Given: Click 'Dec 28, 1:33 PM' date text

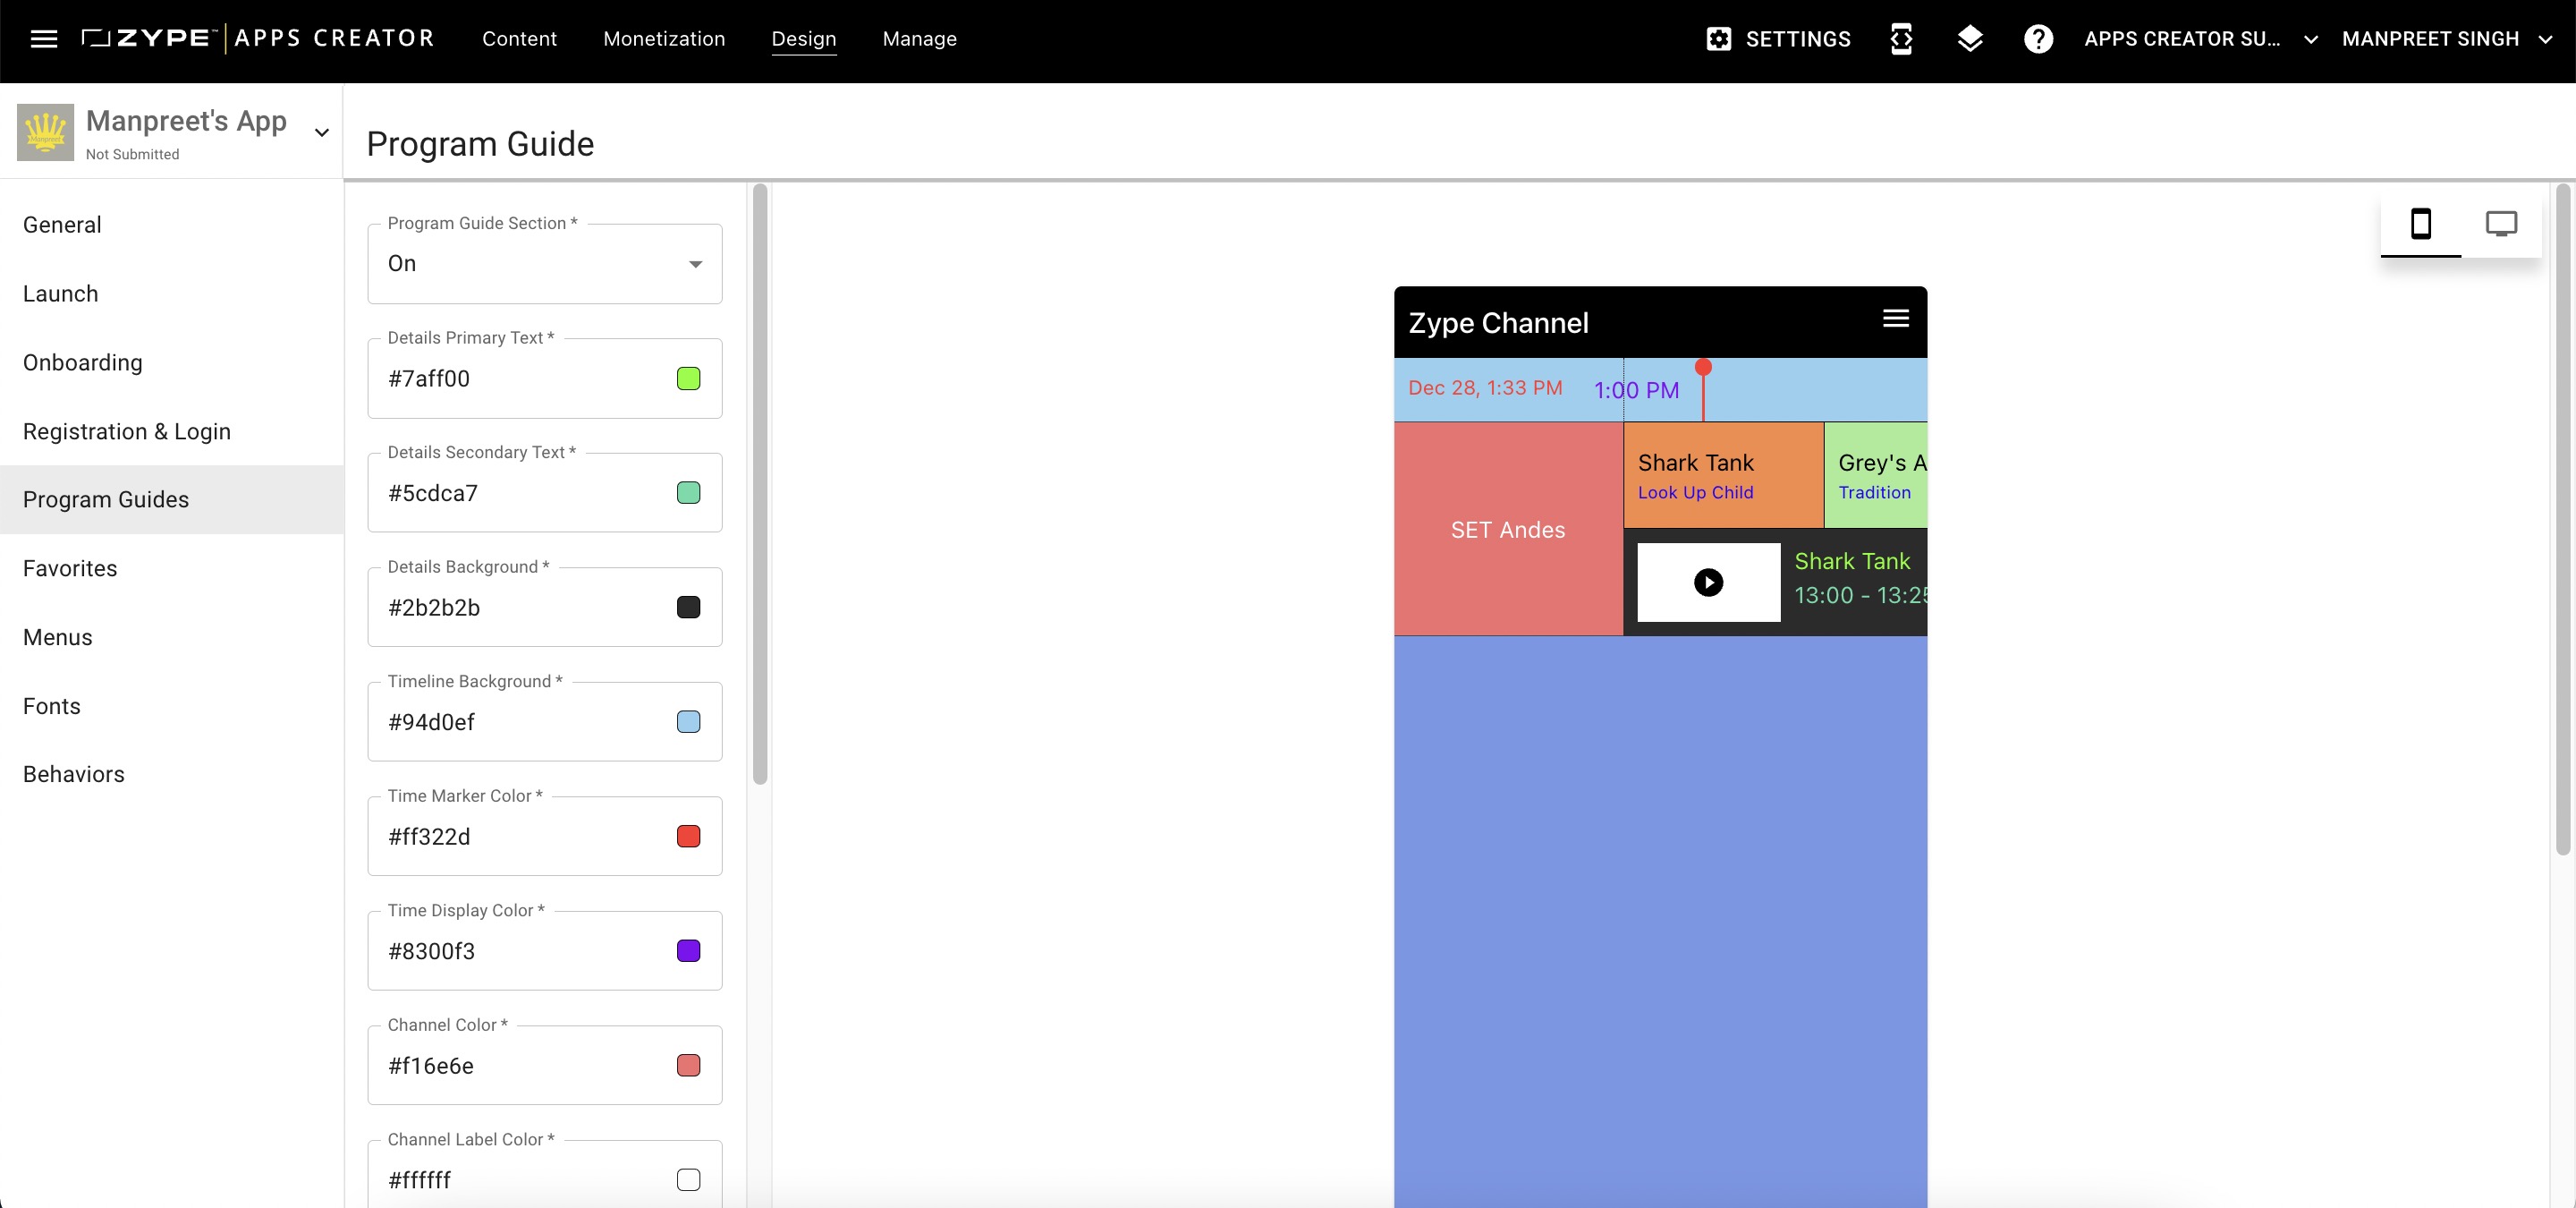Looking at the screenshot, I should click(x=1485, y=388).
